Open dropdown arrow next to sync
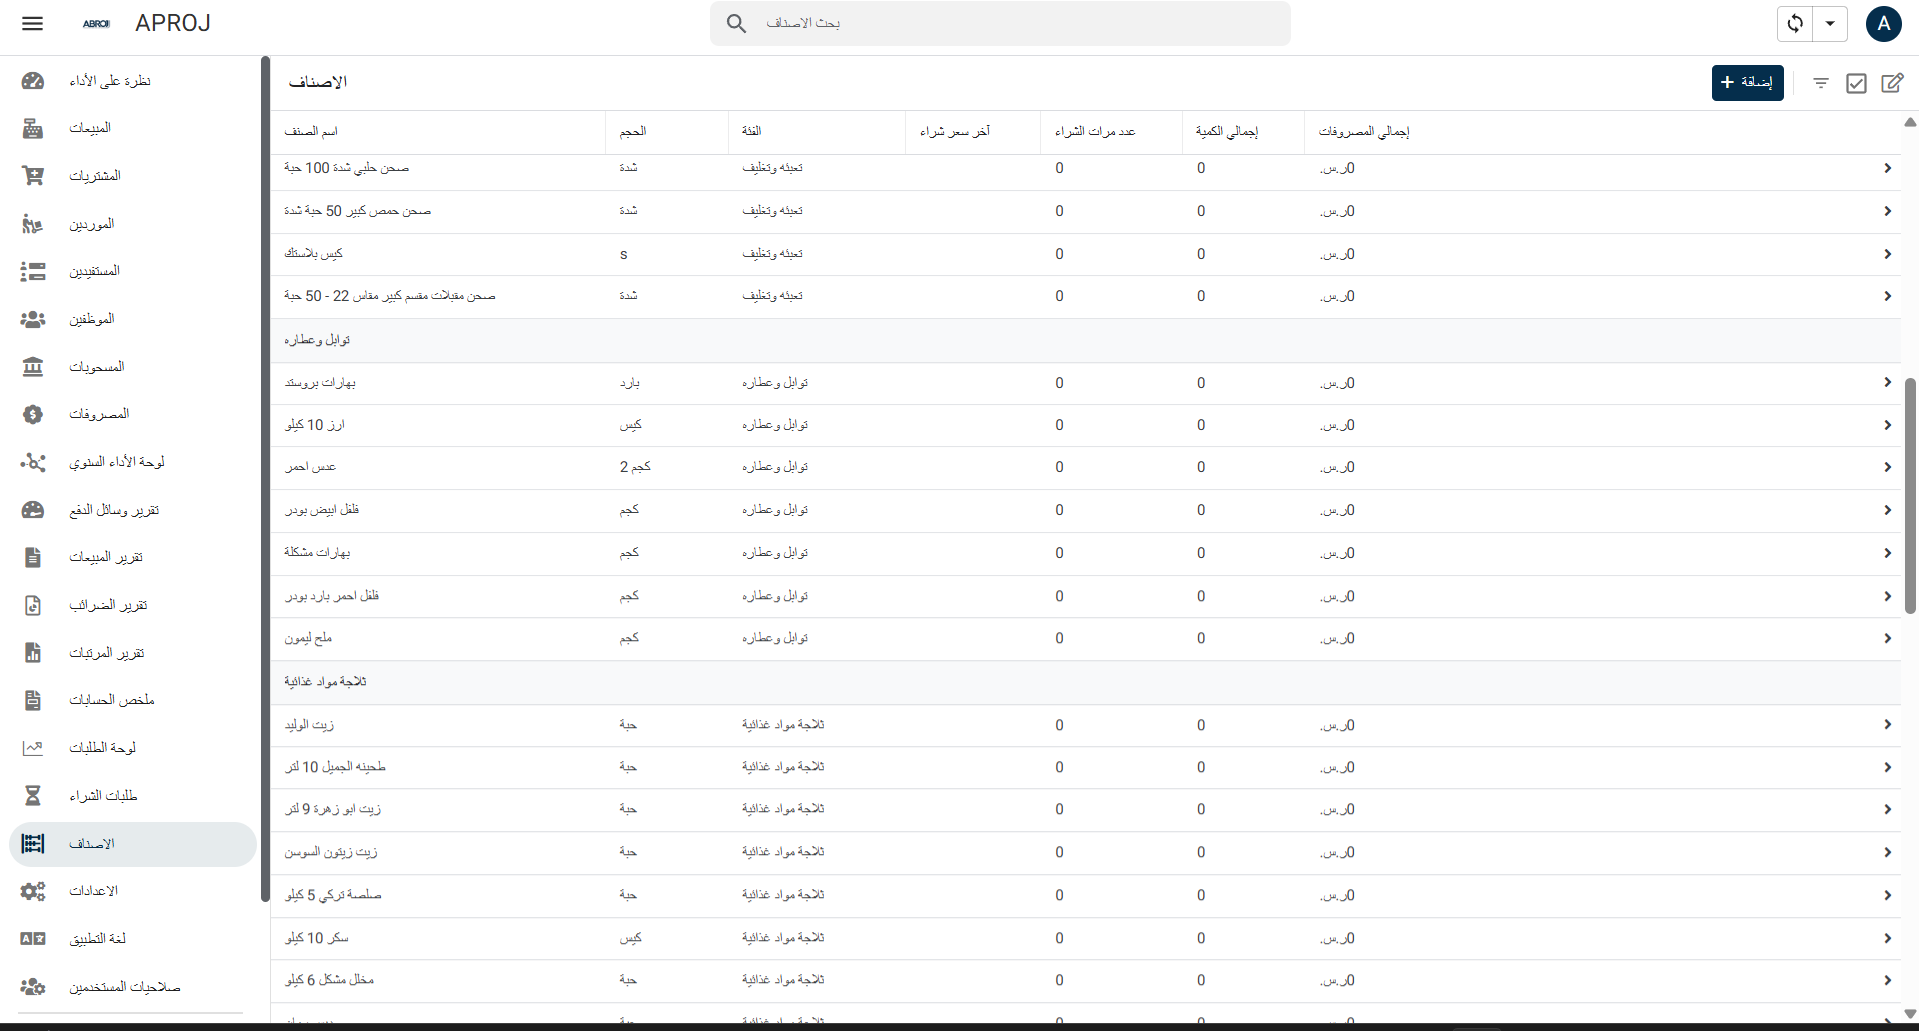This screenshot has height=1031, width=1919. (1830, 23)
